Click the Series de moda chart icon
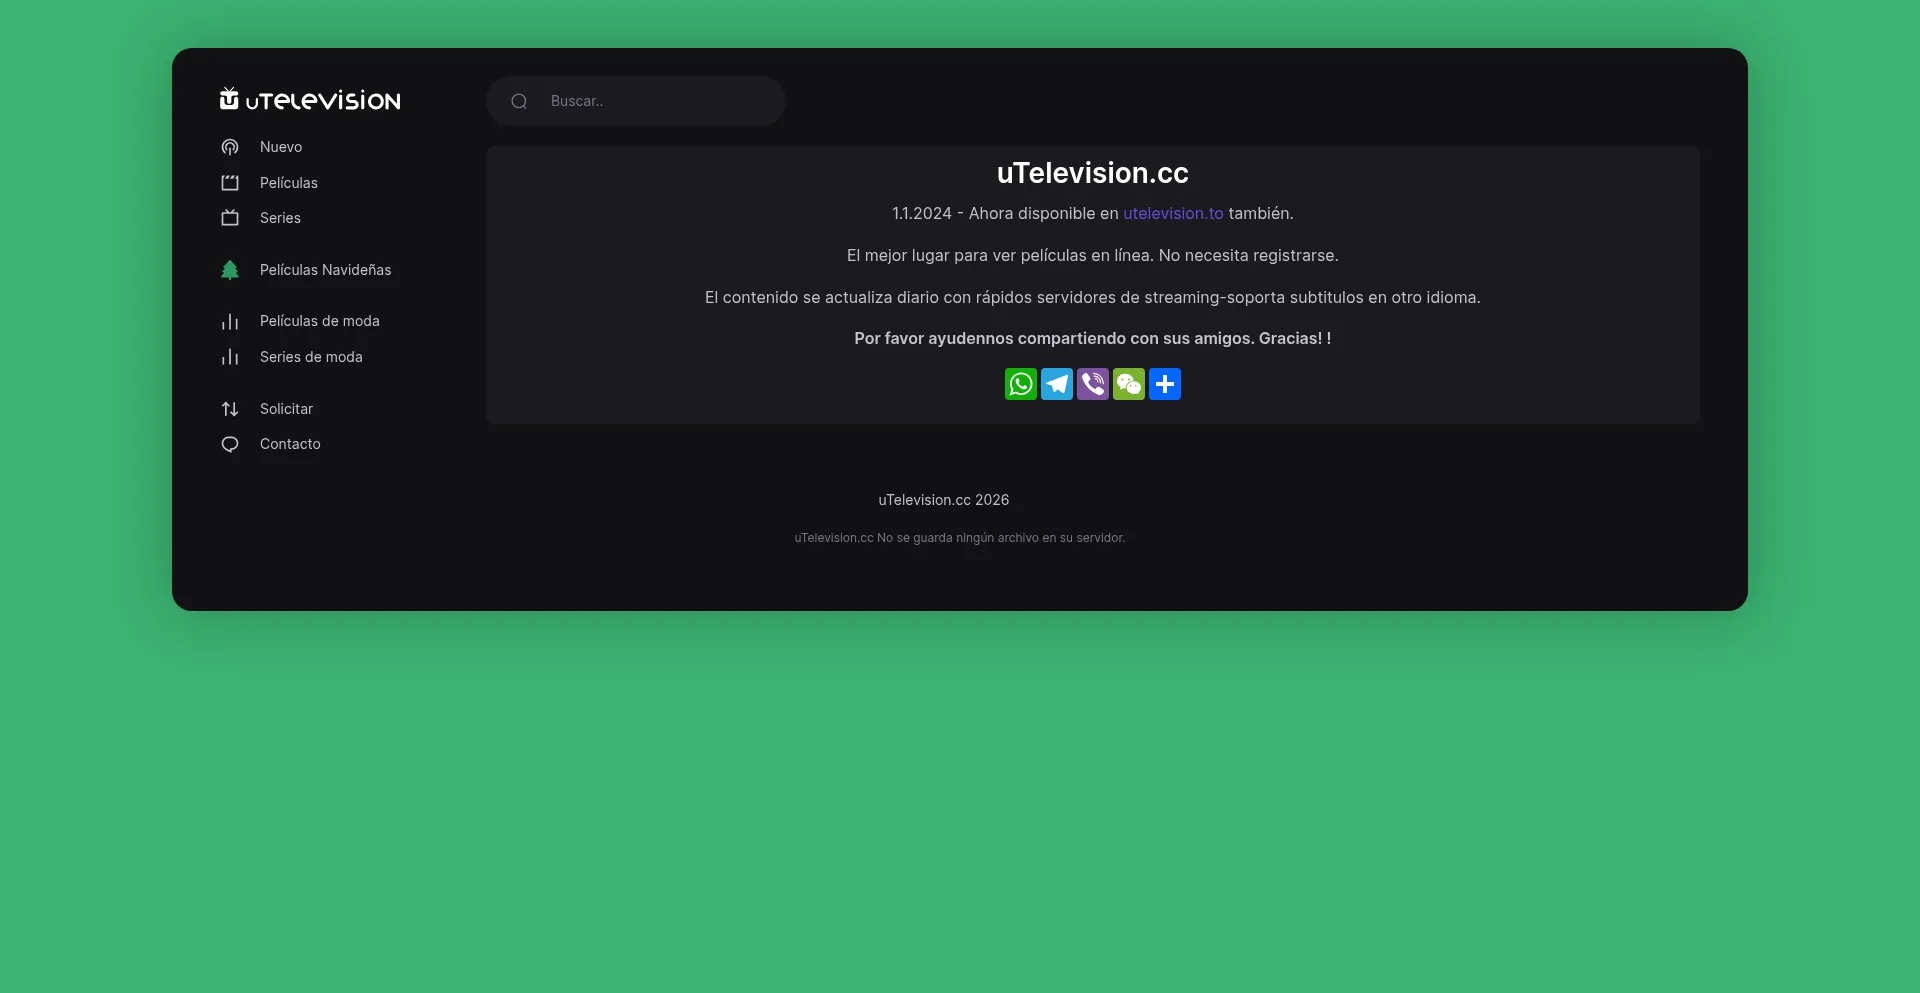Viewport: 1920px width, 993px height. 230,357
